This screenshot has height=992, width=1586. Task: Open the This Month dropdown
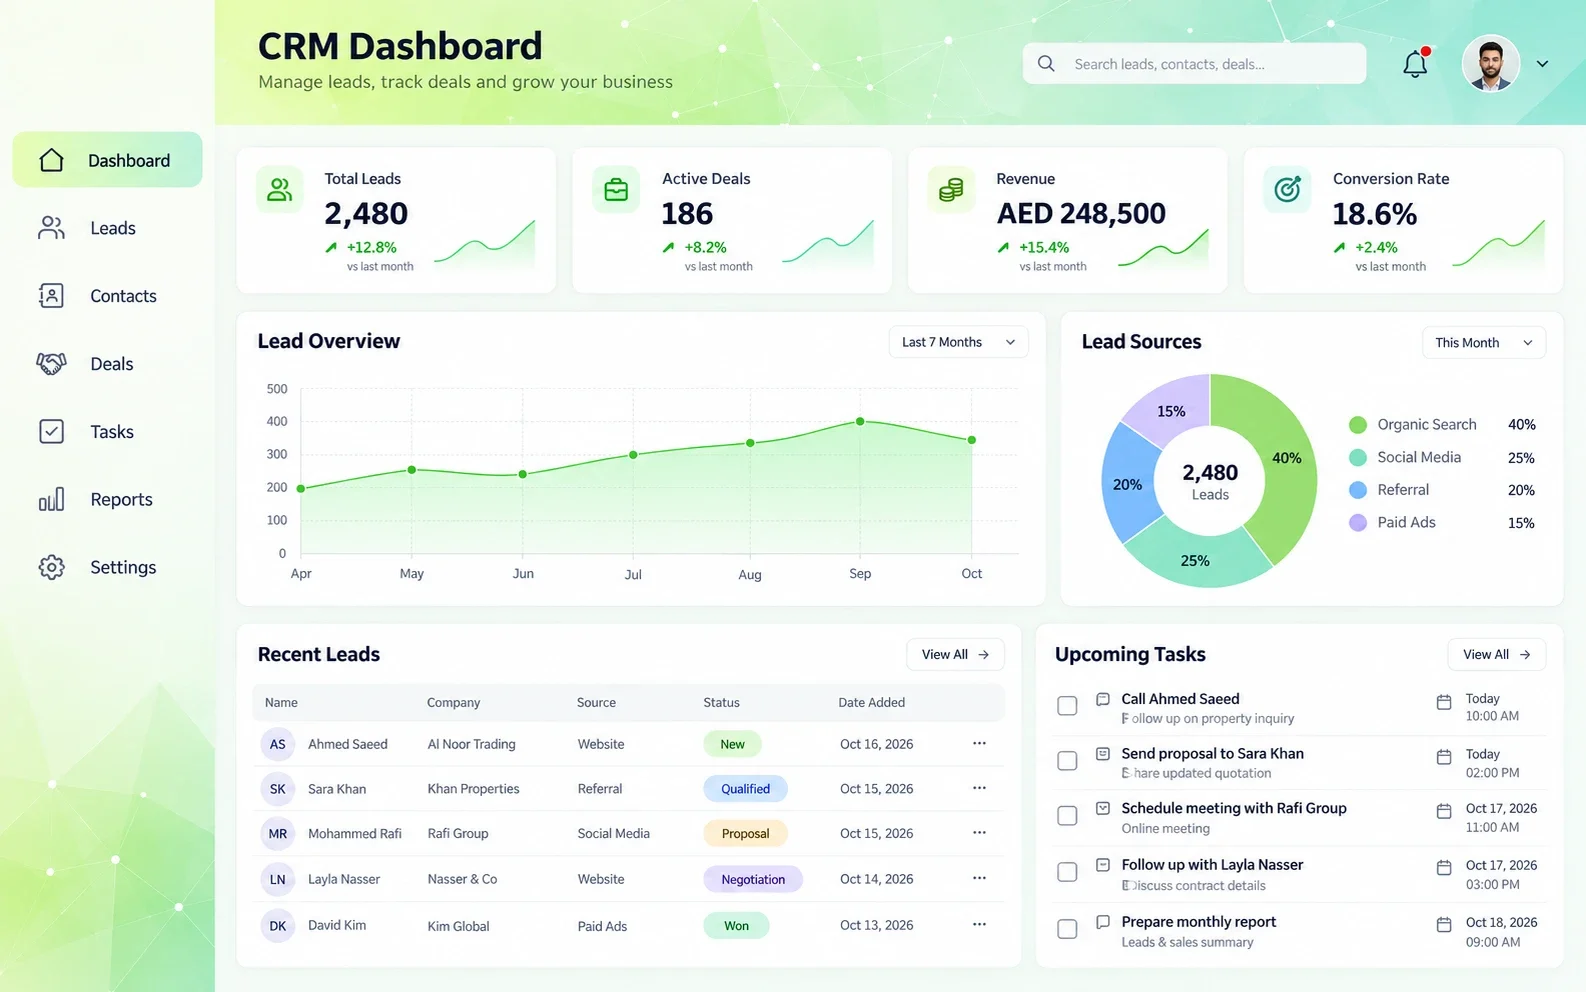1484,343
